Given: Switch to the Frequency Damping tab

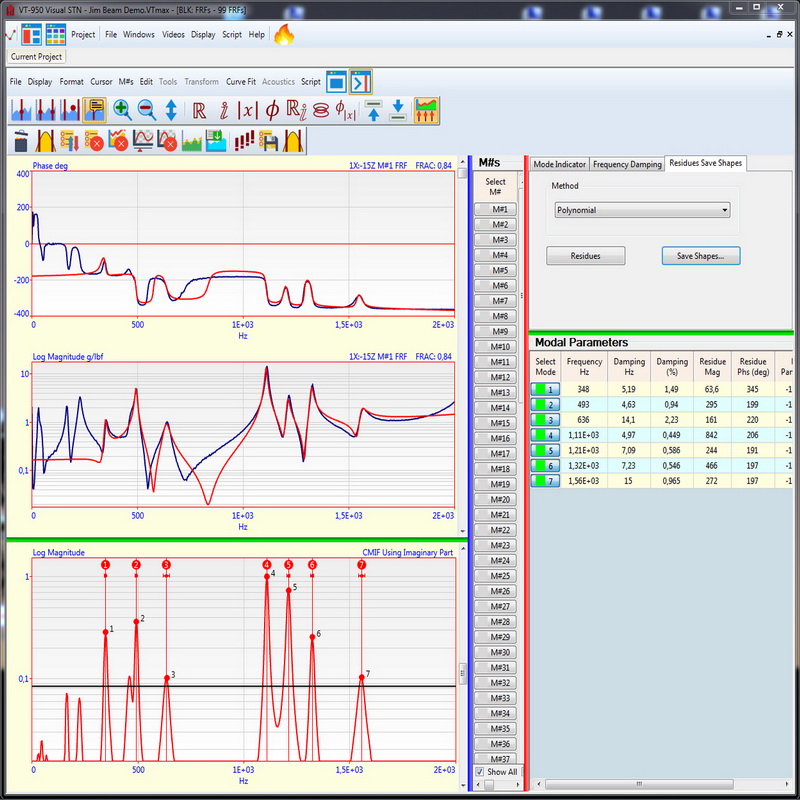Looking at the screenshot, I should pos(626,164).
